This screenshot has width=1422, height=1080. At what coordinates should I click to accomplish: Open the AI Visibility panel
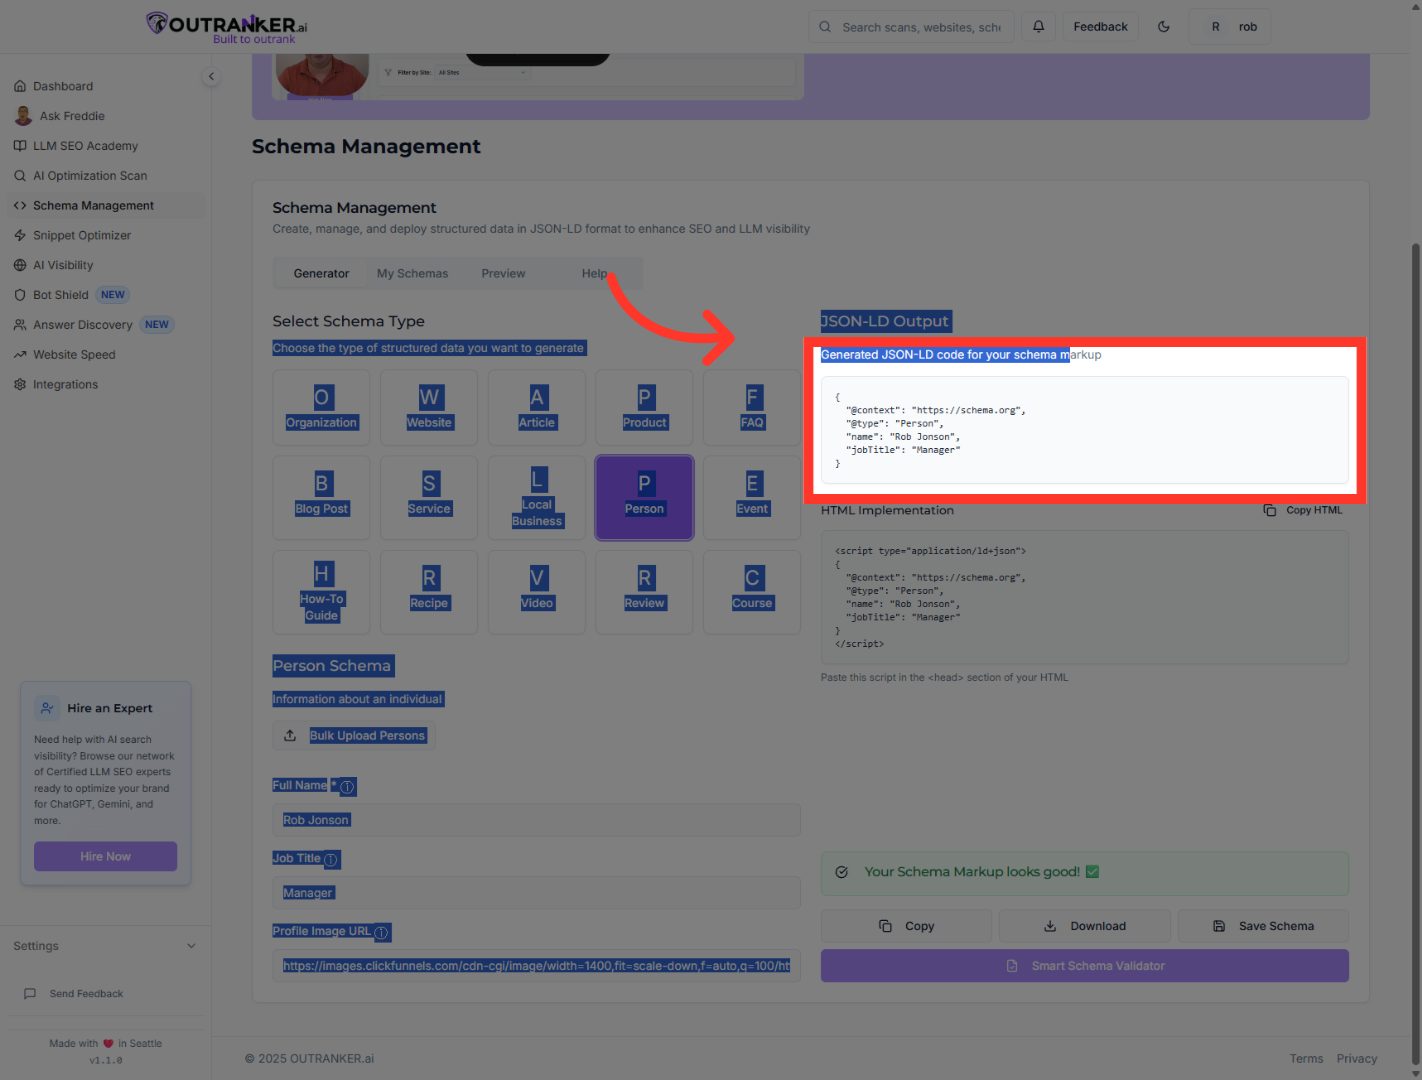[64, 264]
